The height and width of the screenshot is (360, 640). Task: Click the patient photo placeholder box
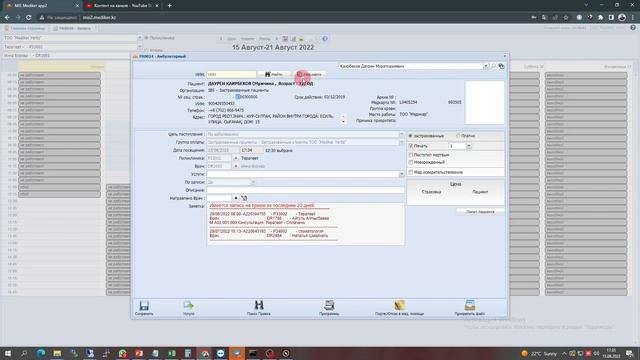click(484, 102)
